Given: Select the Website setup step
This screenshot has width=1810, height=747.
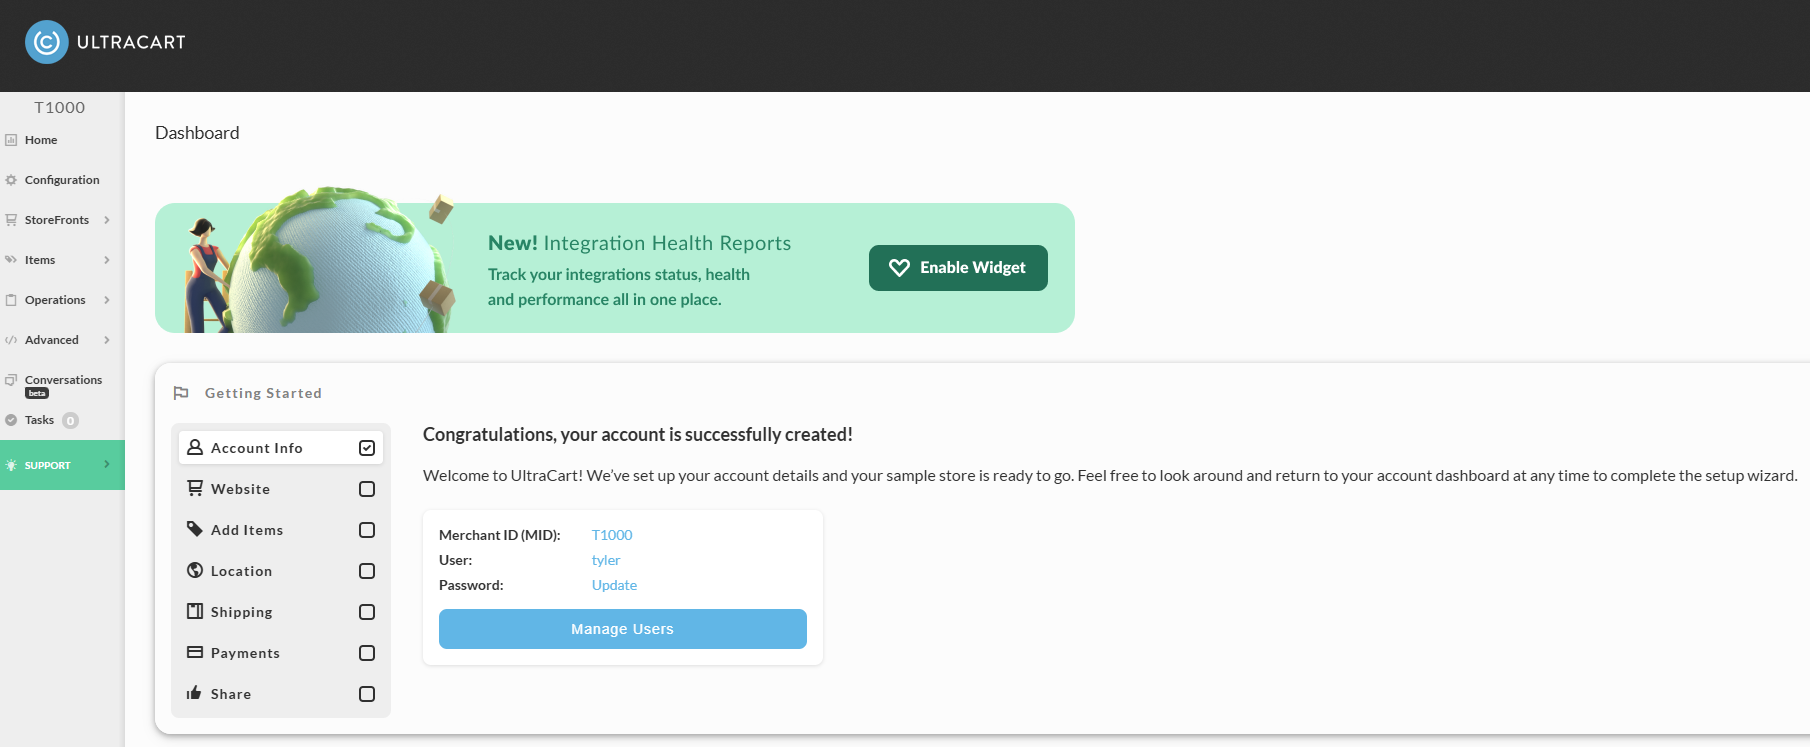Looking at the screenshot, I should (x=281, y=489).
